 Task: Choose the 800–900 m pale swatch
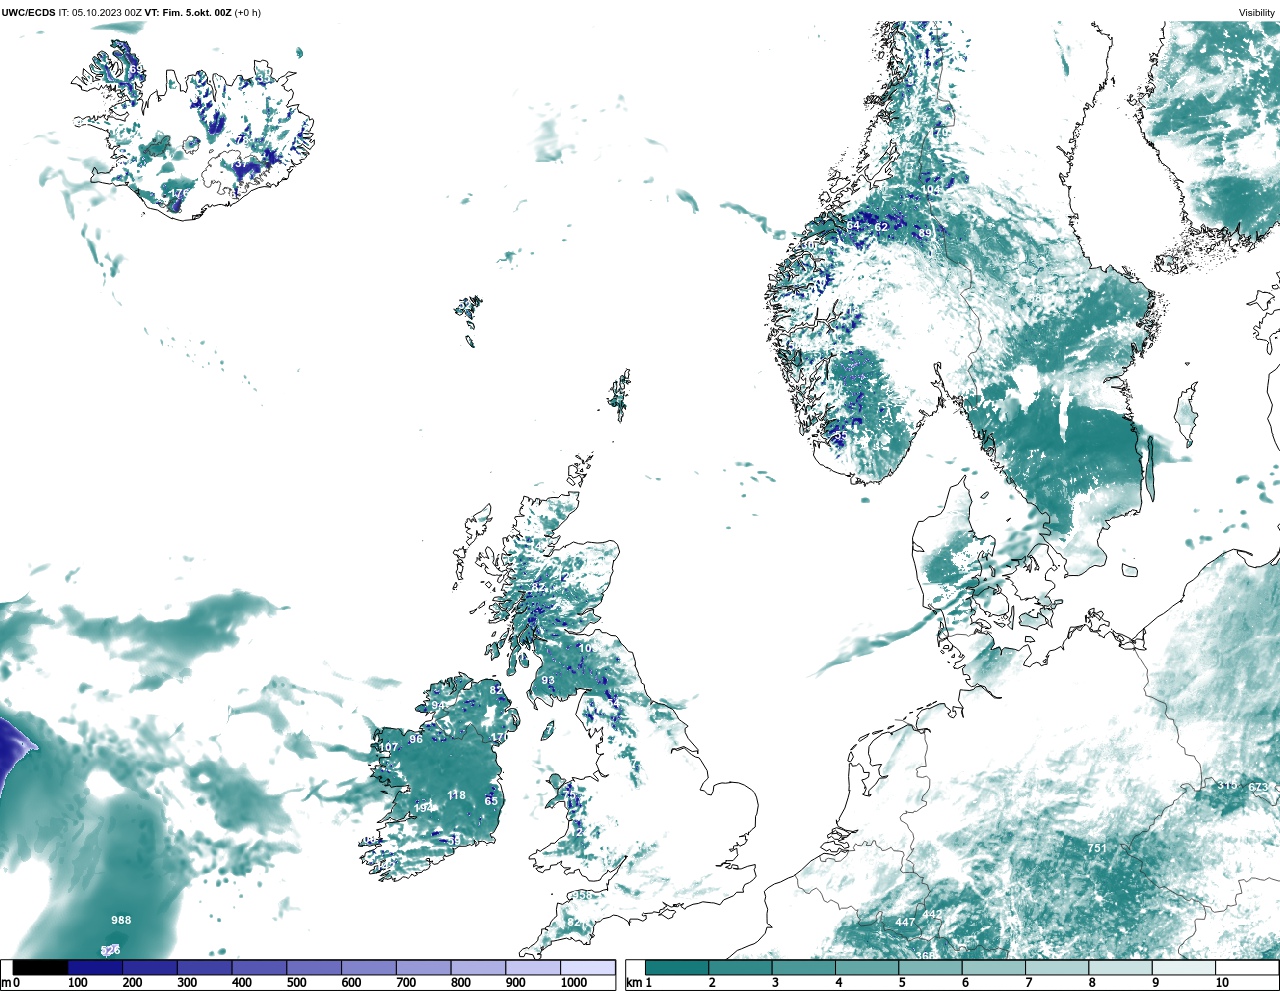click(x=478, y=968)
